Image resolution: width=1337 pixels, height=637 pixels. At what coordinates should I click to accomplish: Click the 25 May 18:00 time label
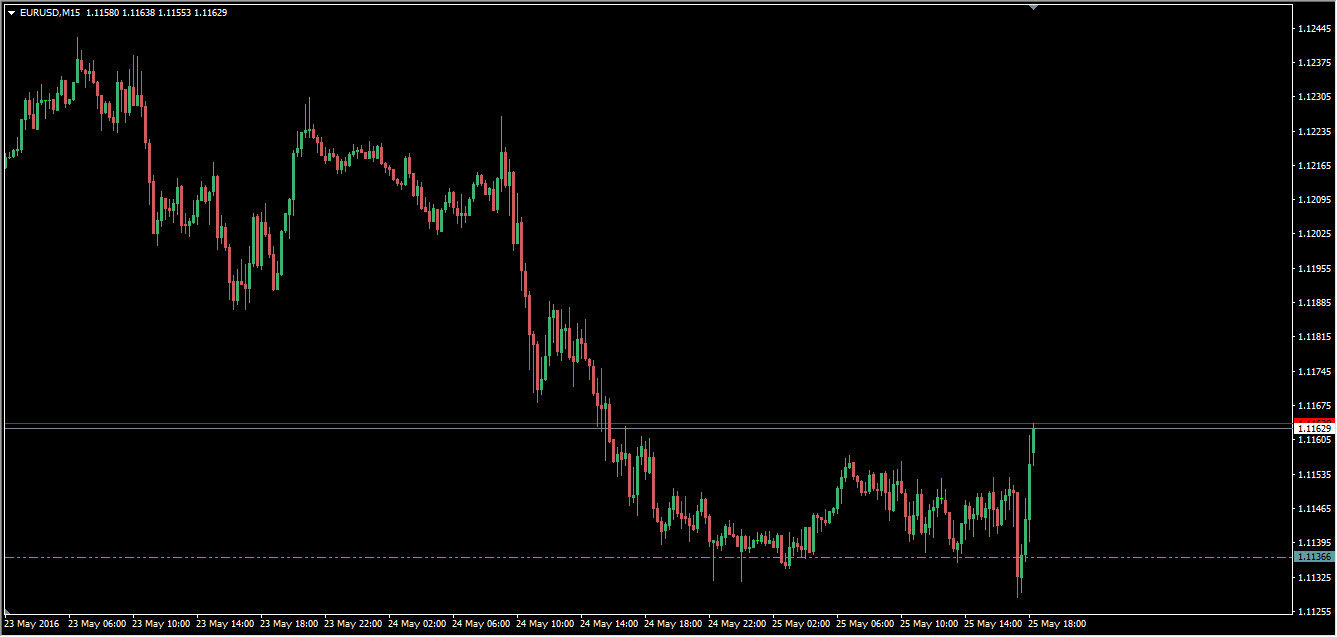pyautogui.click(x=1058, y=624)
